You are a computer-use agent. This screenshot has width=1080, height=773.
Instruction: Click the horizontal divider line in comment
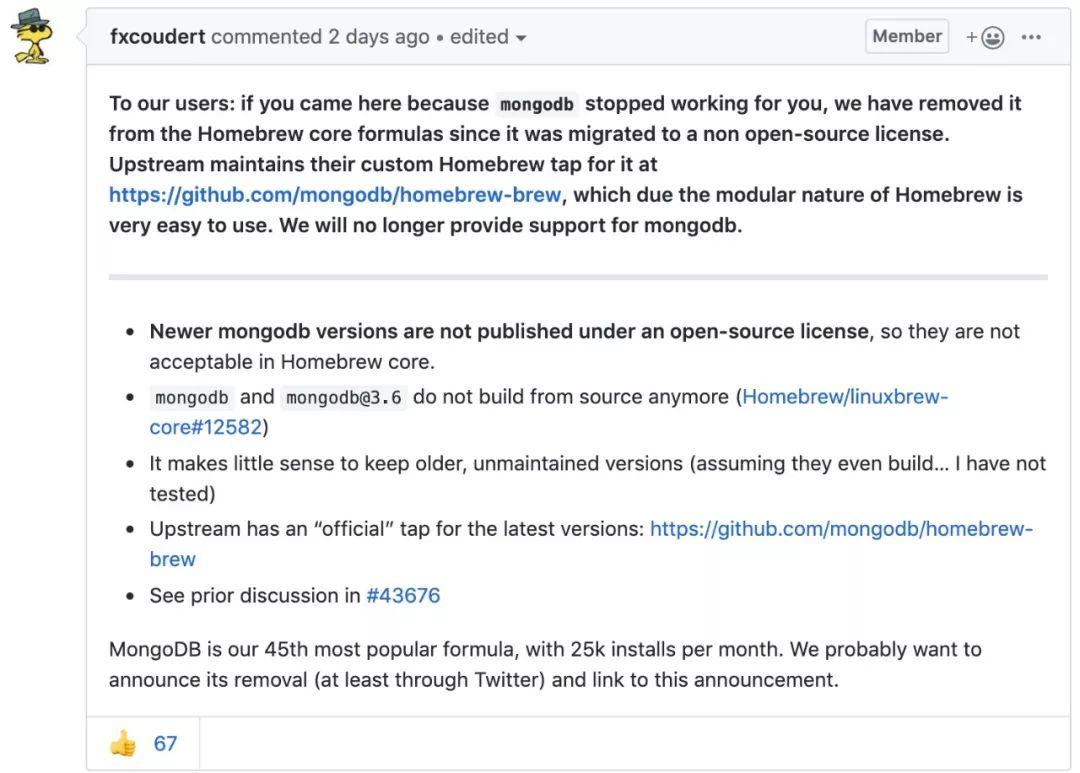tap(578, 276)
